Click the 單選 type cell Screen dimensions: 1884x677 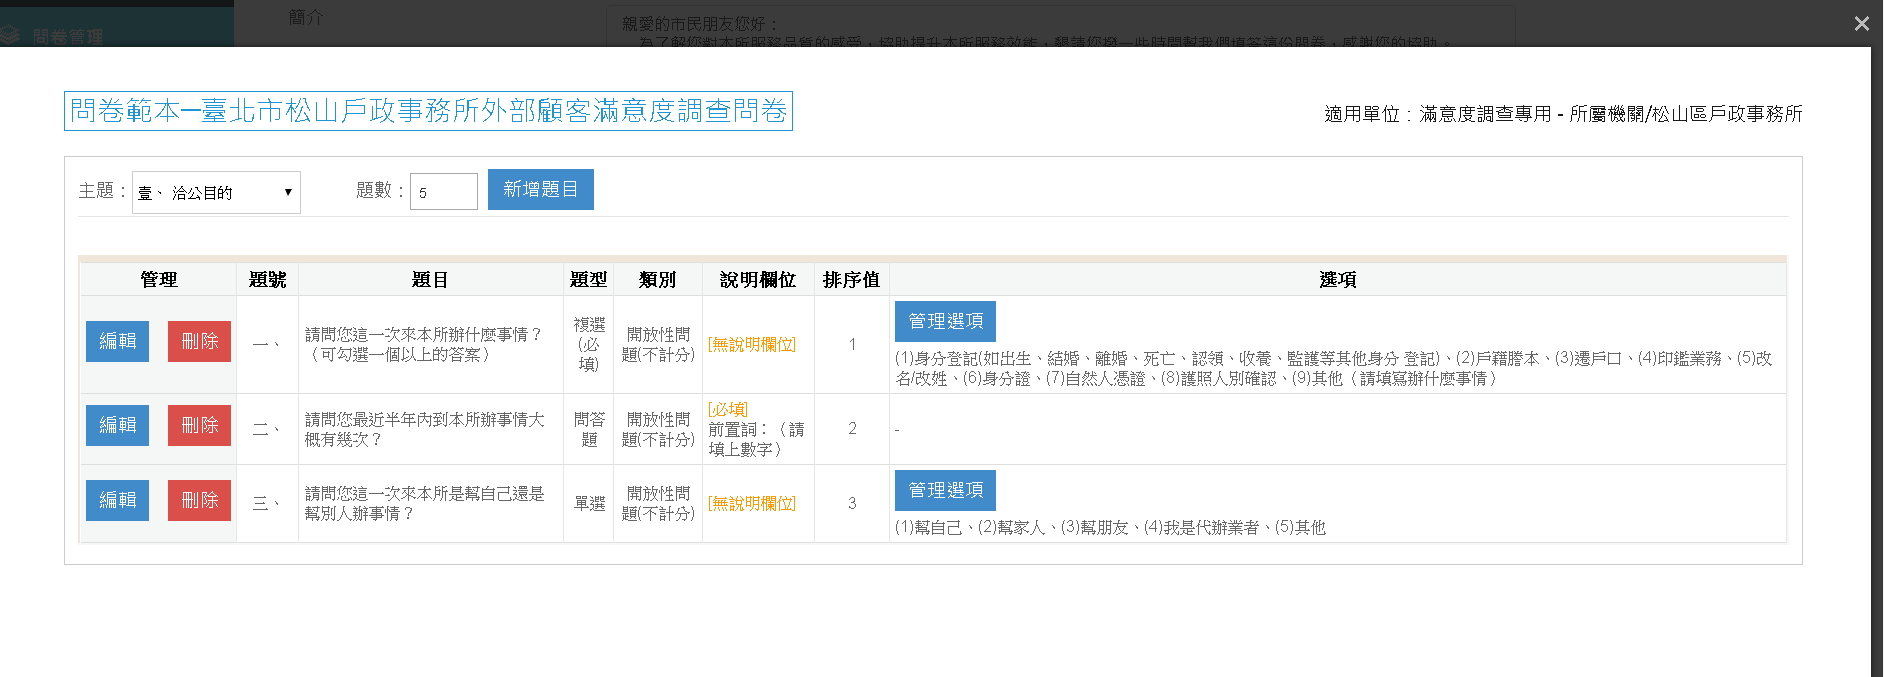tap(589, 504)
